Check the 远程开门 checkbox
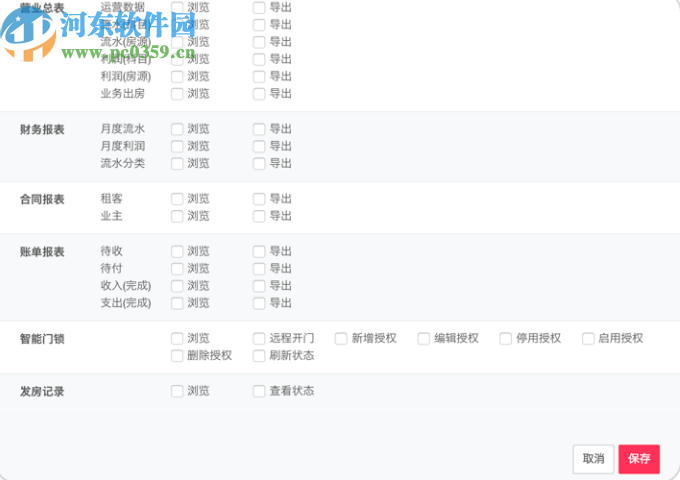This screenshot has height=480, width=680. (259, 339)
